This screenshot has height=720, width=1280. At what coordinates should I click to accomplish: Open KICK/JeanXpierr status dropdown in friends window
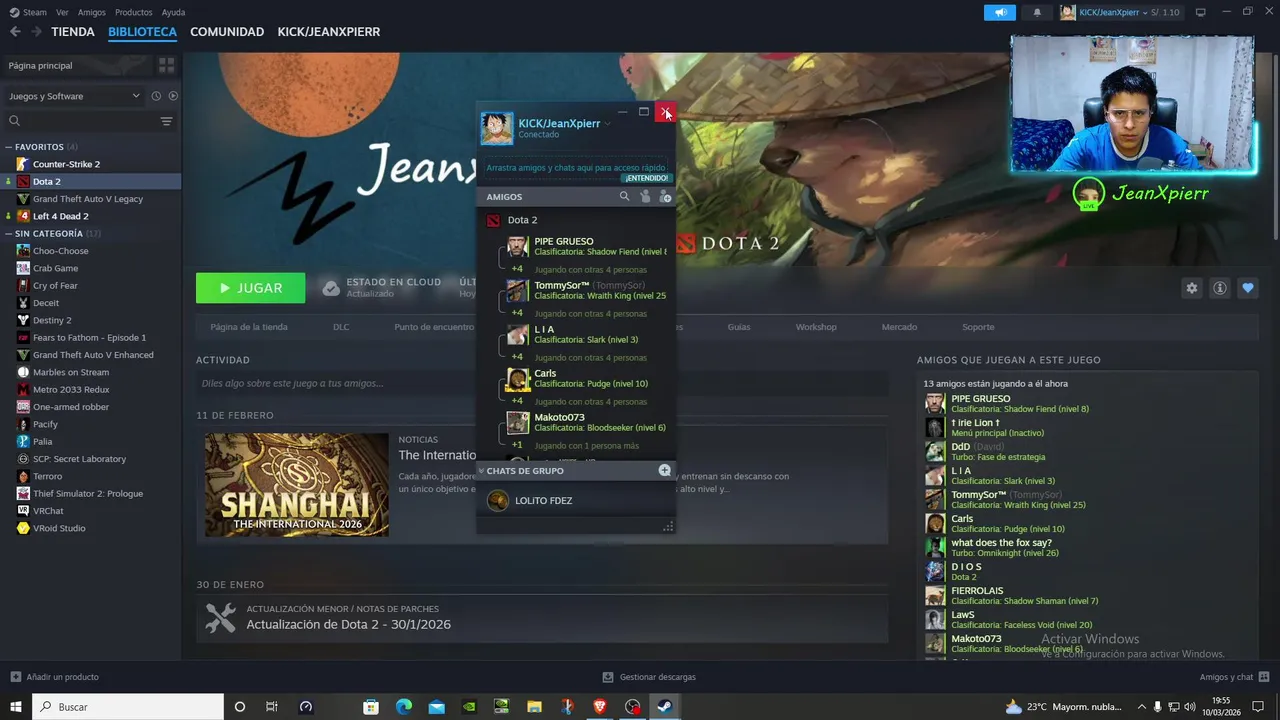point(607,124)
